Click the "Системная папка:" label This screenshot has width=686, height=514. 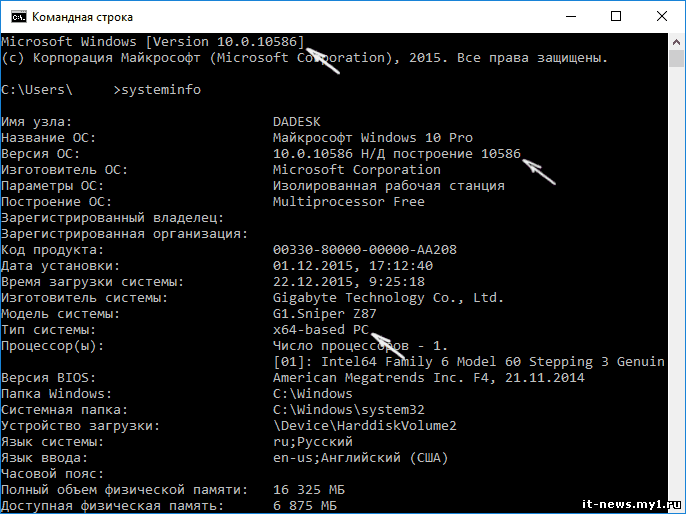(x=65, y=410)
